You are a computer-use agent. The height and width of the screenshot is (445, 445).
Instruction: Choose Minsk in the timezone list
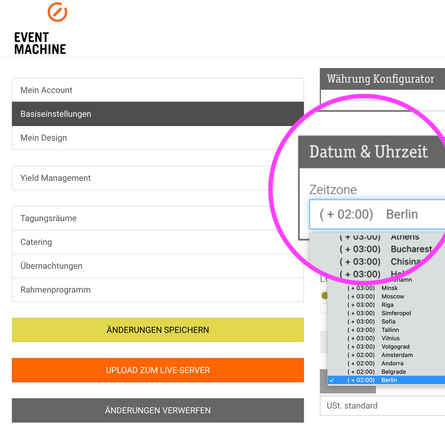pos(386,288)
